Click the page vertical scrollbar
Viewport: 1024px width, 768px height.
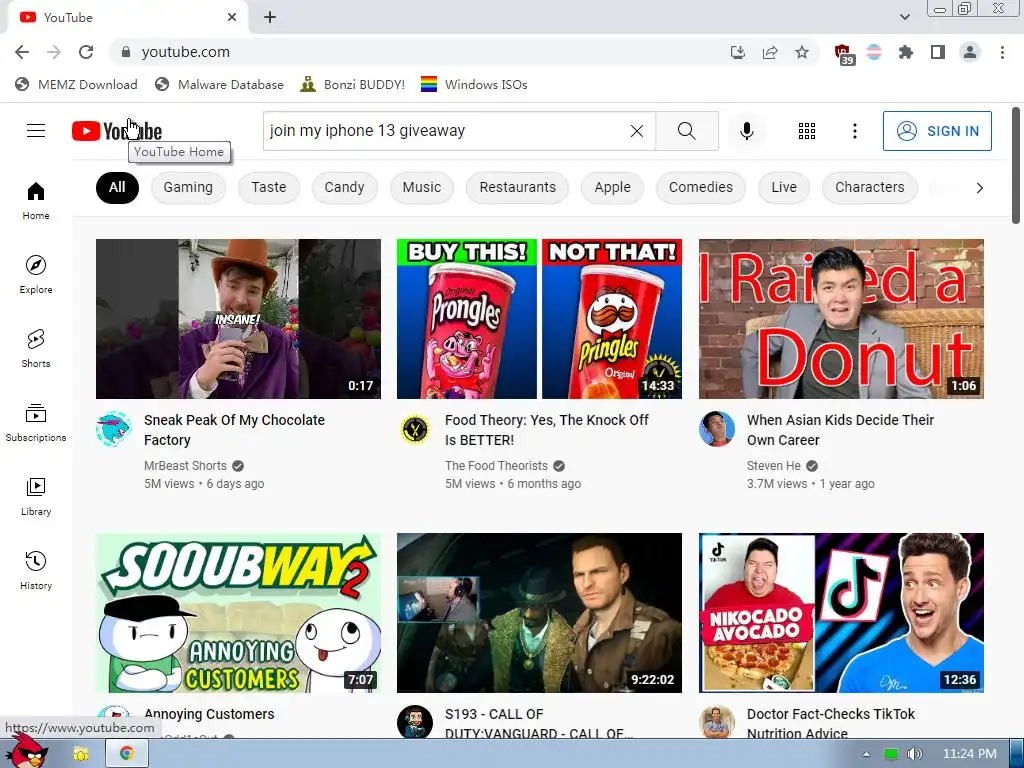click(x=1016, y=166)
